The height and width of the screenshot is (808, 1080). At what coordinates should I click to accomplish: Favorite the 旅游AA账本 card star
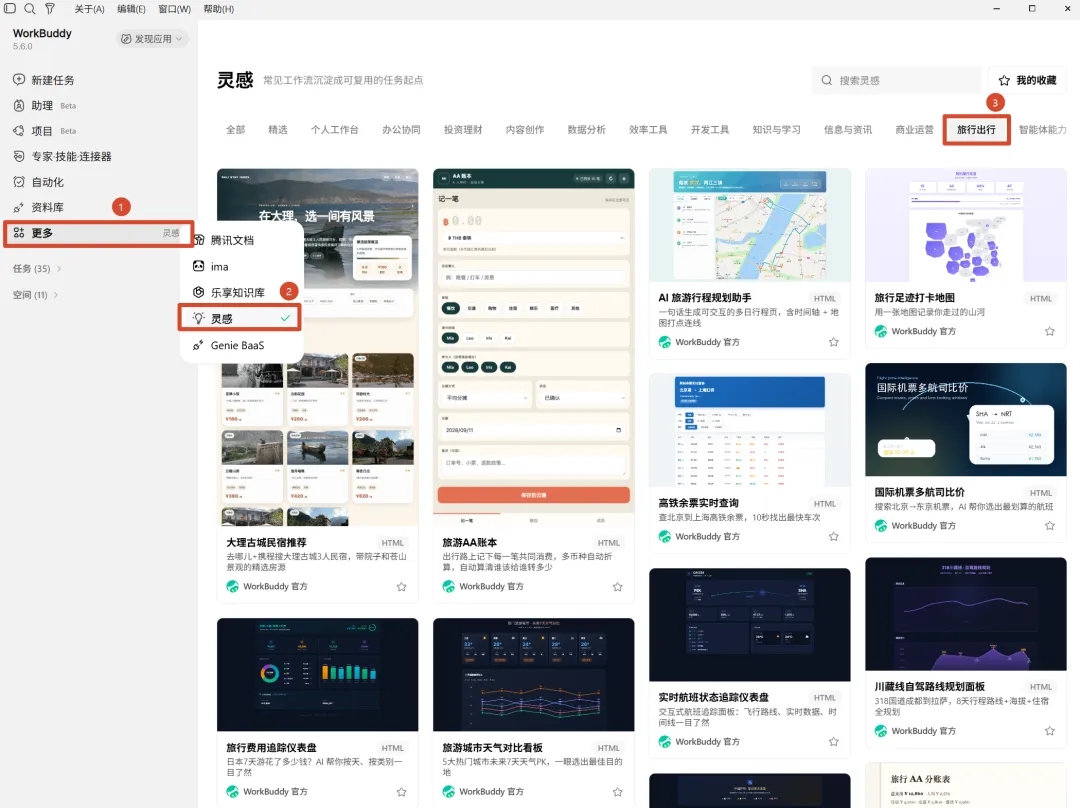click(x=618, y=587)
